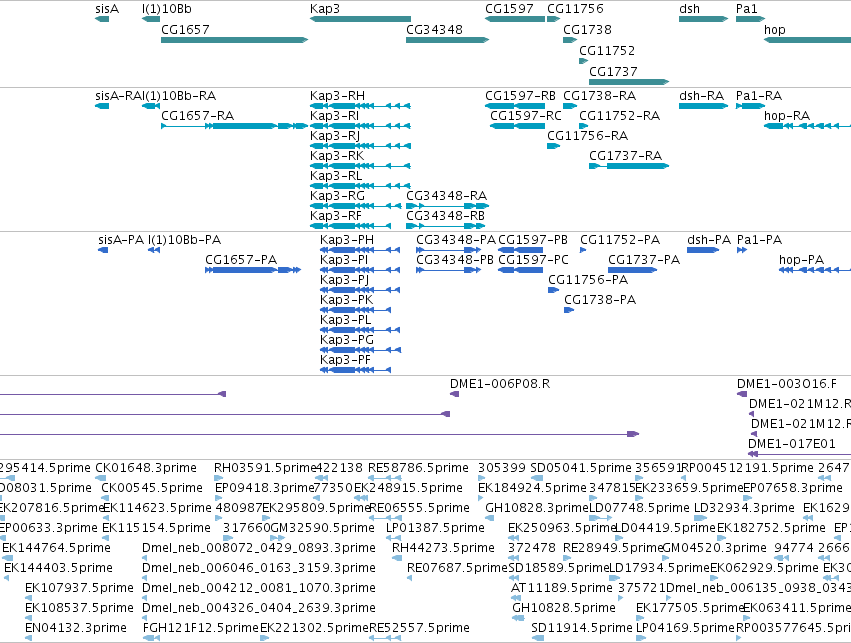
Task: Click the Kap3-RI transcript label
Action: (x=334, y=116)
